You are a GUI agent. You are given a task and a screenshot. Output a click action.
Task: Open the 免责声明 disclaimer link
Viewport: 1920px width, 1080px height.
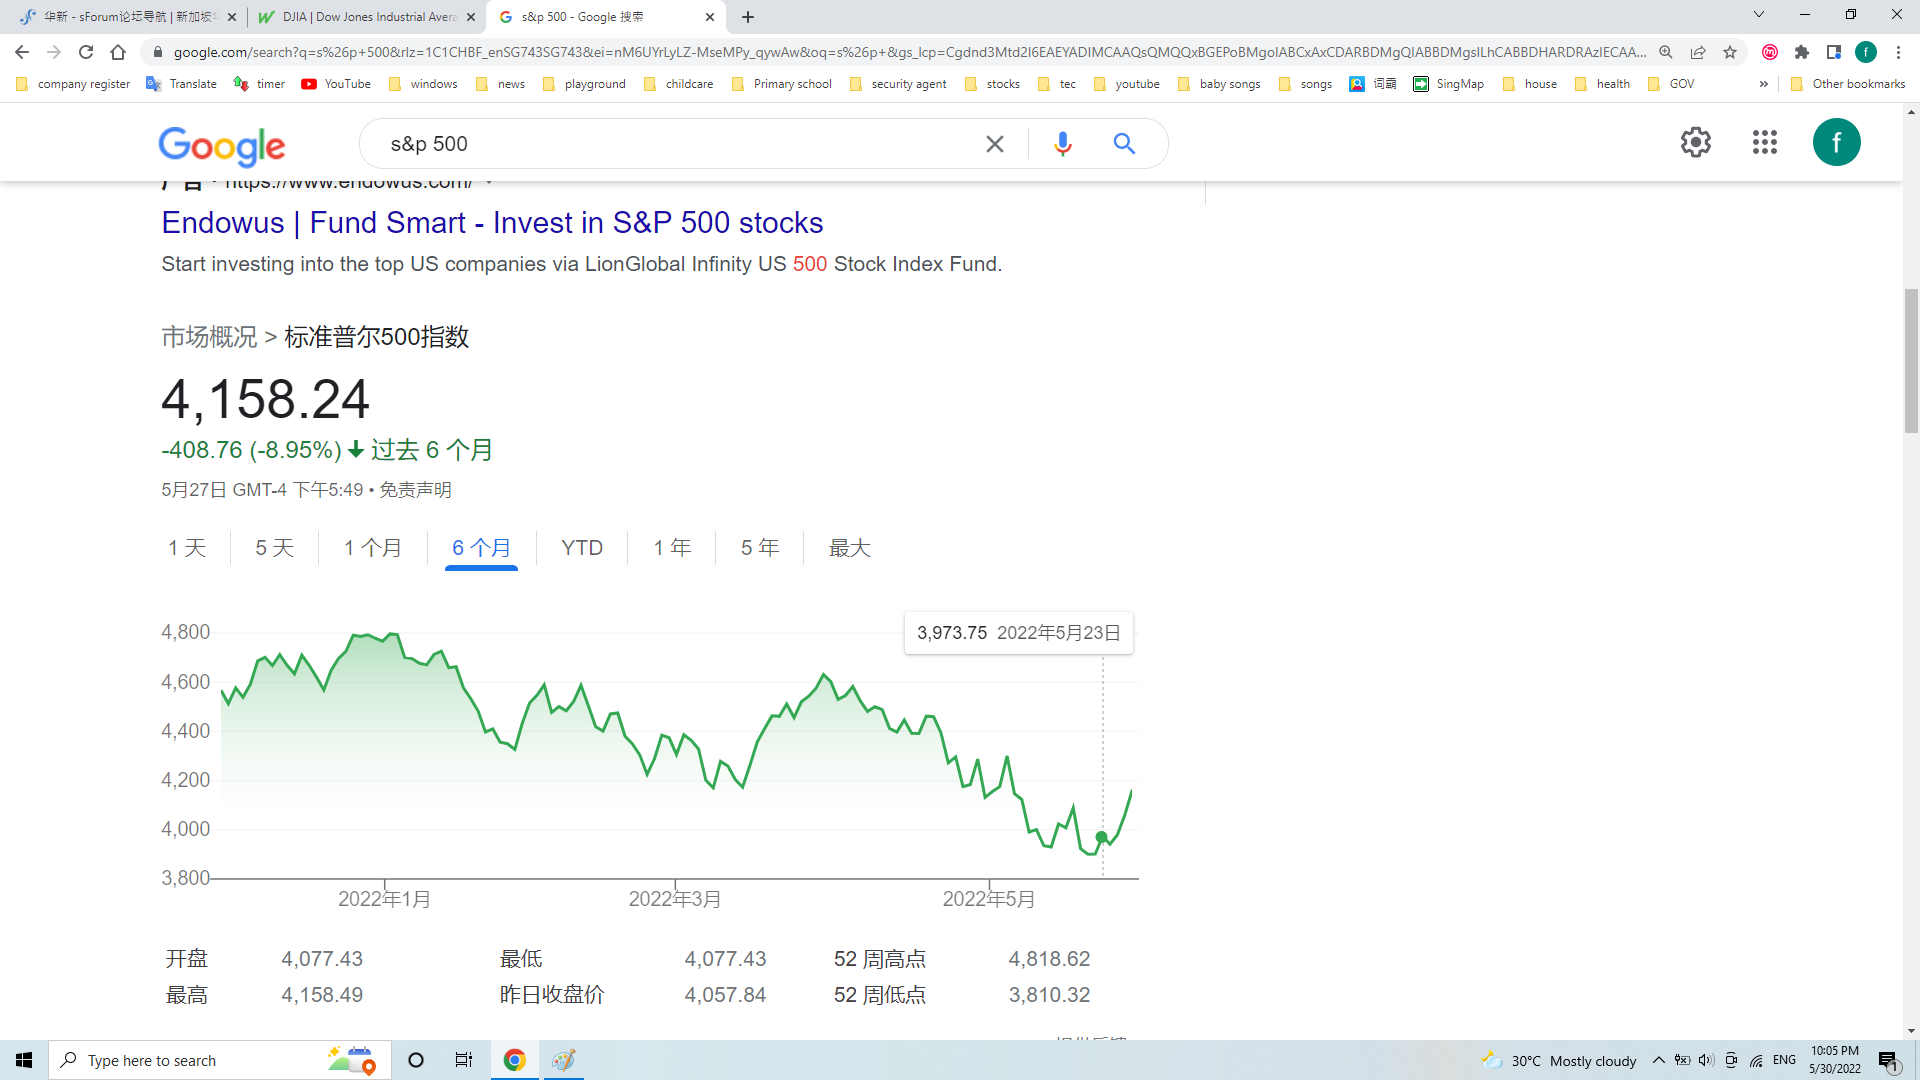(x=415, y=490)
